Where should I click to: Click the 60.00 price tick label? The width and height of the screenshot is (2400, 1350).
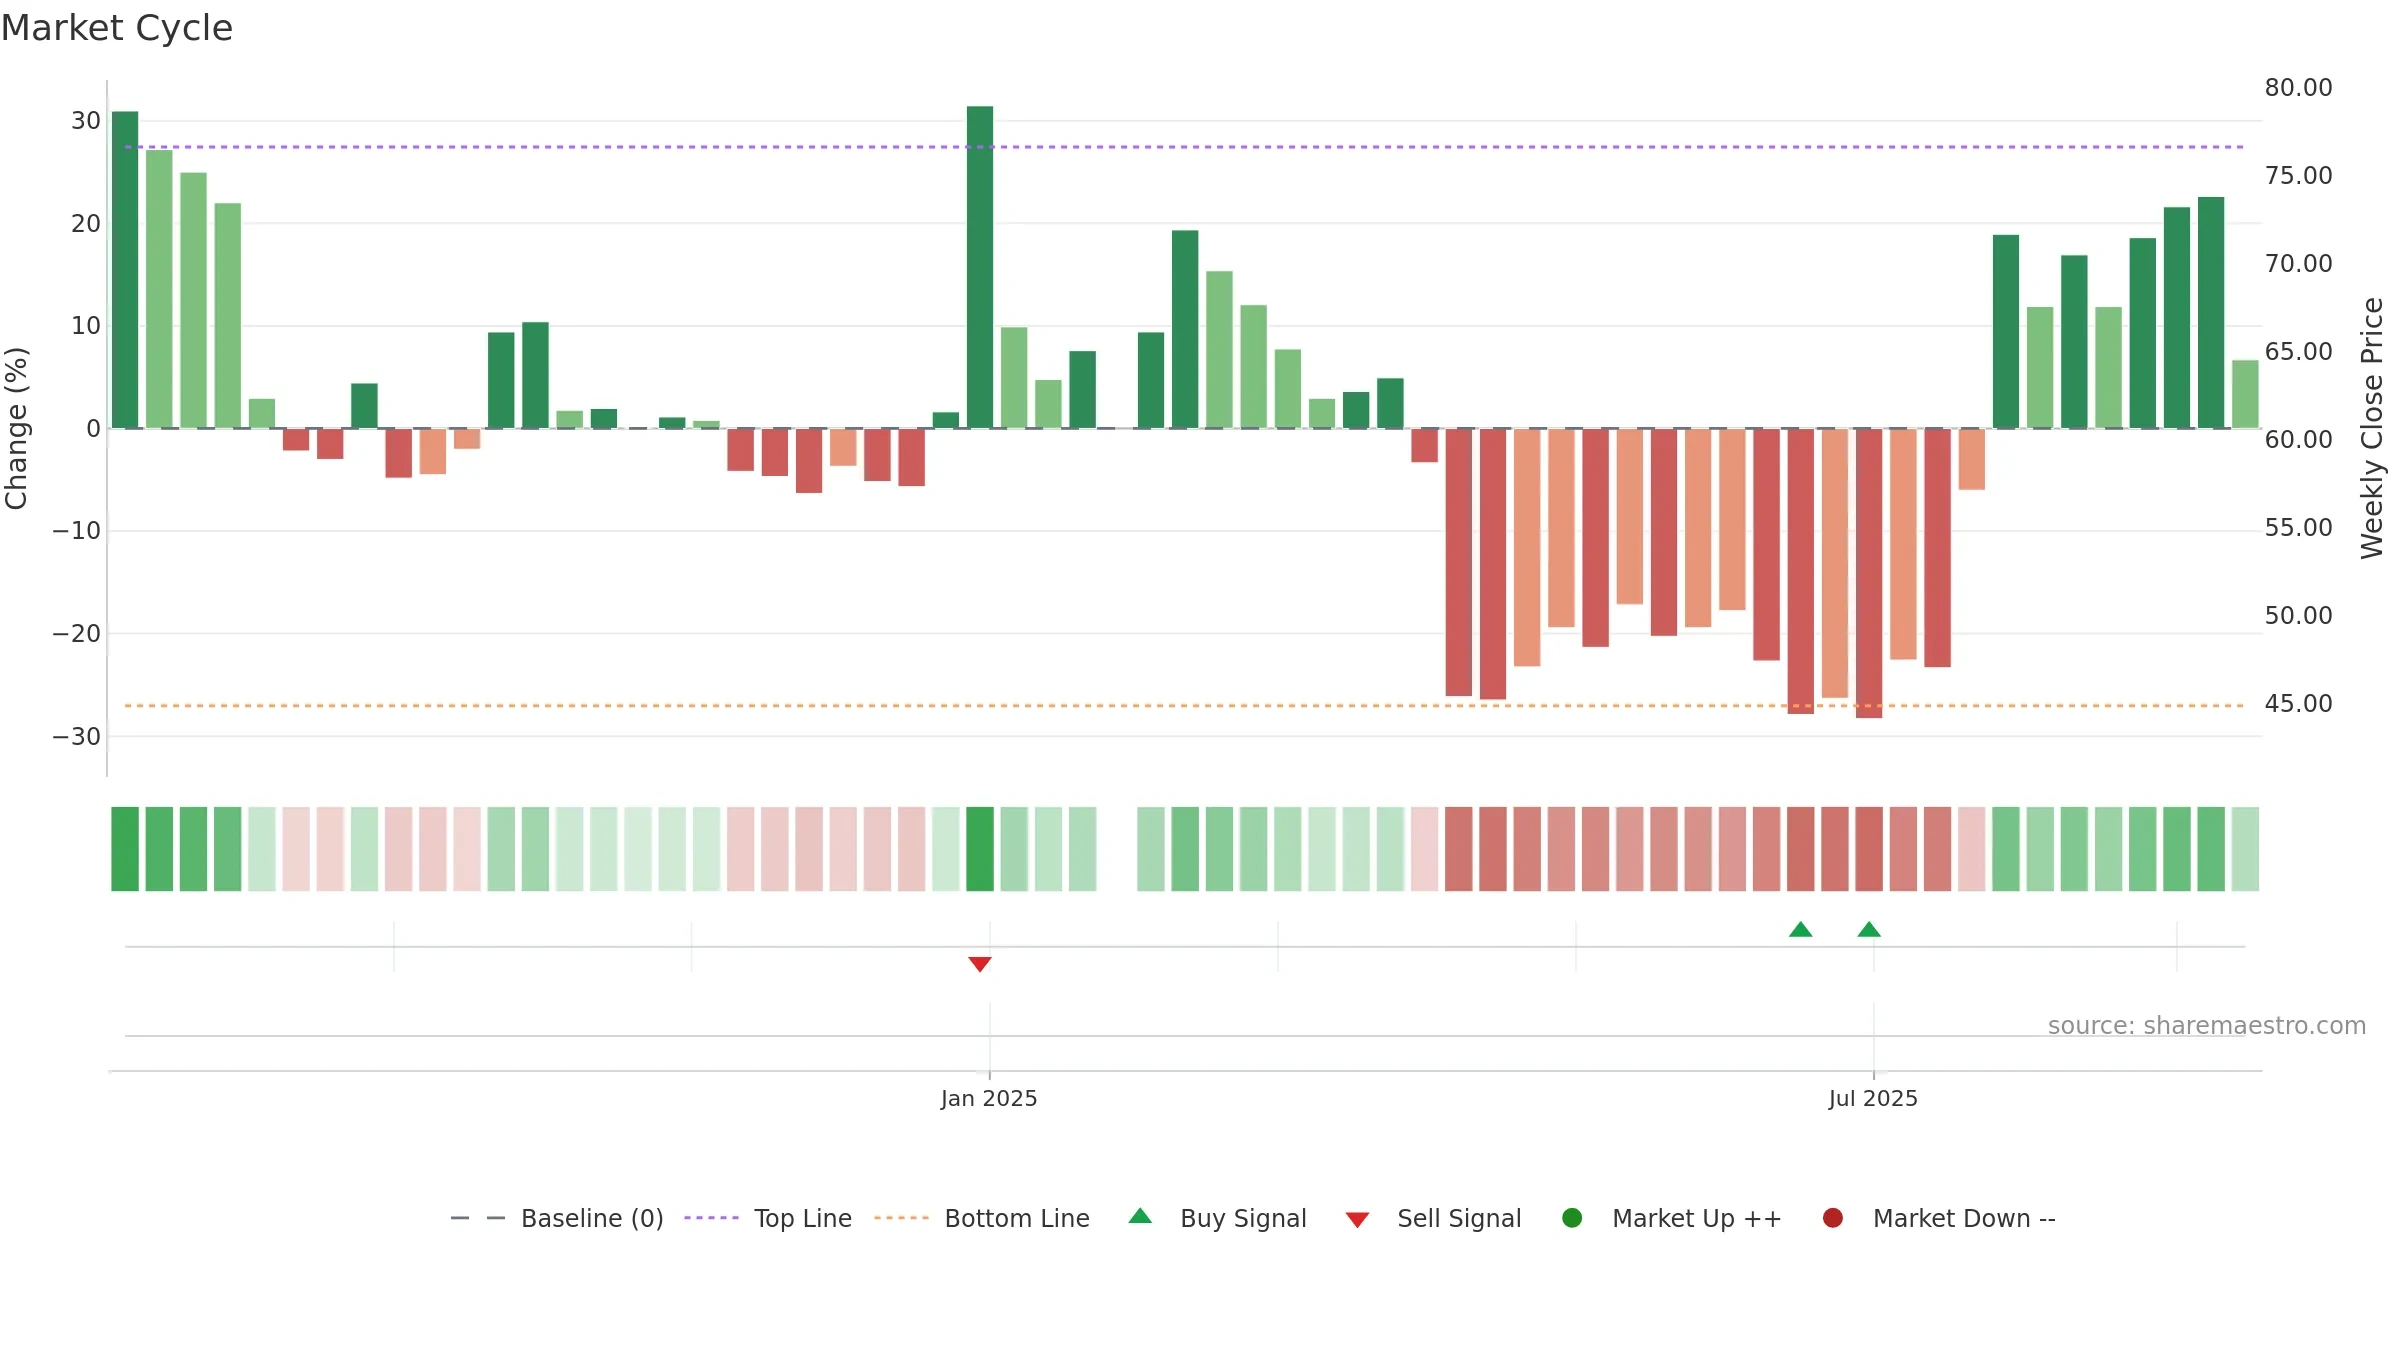pyautogui.click(x=2298, y=440)
